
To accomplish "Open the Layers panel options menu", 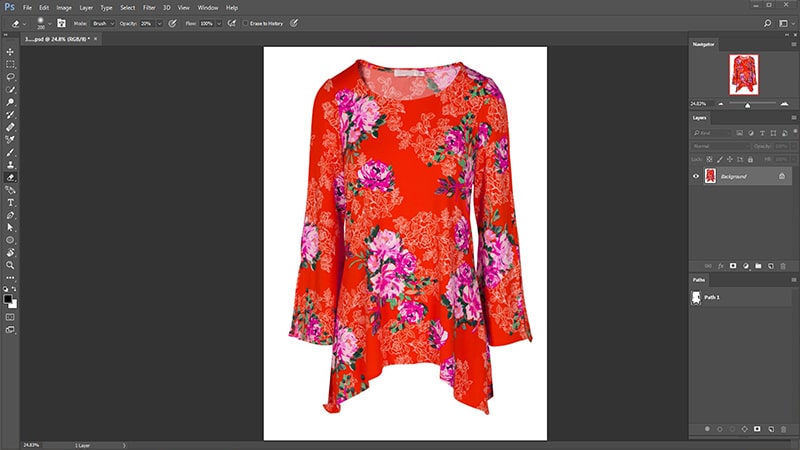I will [x=793, y=118].
